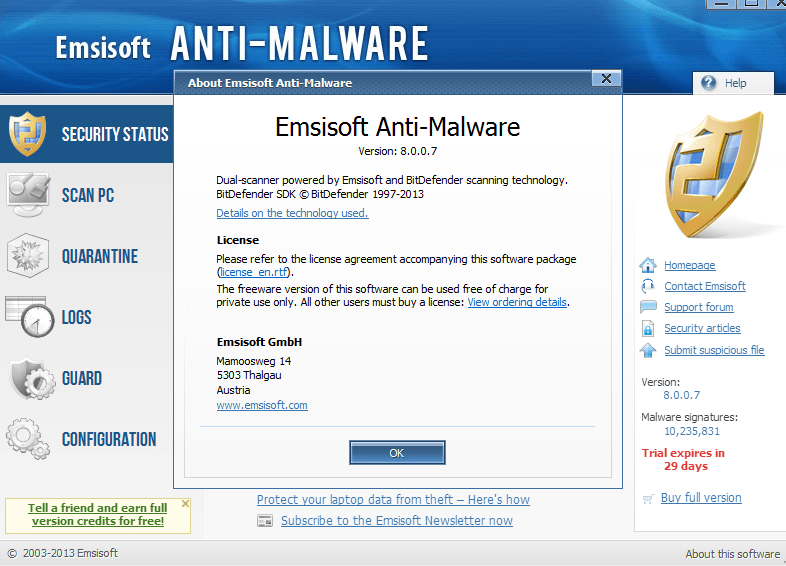Click the large golden Emsisoft shield logo
The height and width of the screenshot is (566, 786).
coord(714,174)
